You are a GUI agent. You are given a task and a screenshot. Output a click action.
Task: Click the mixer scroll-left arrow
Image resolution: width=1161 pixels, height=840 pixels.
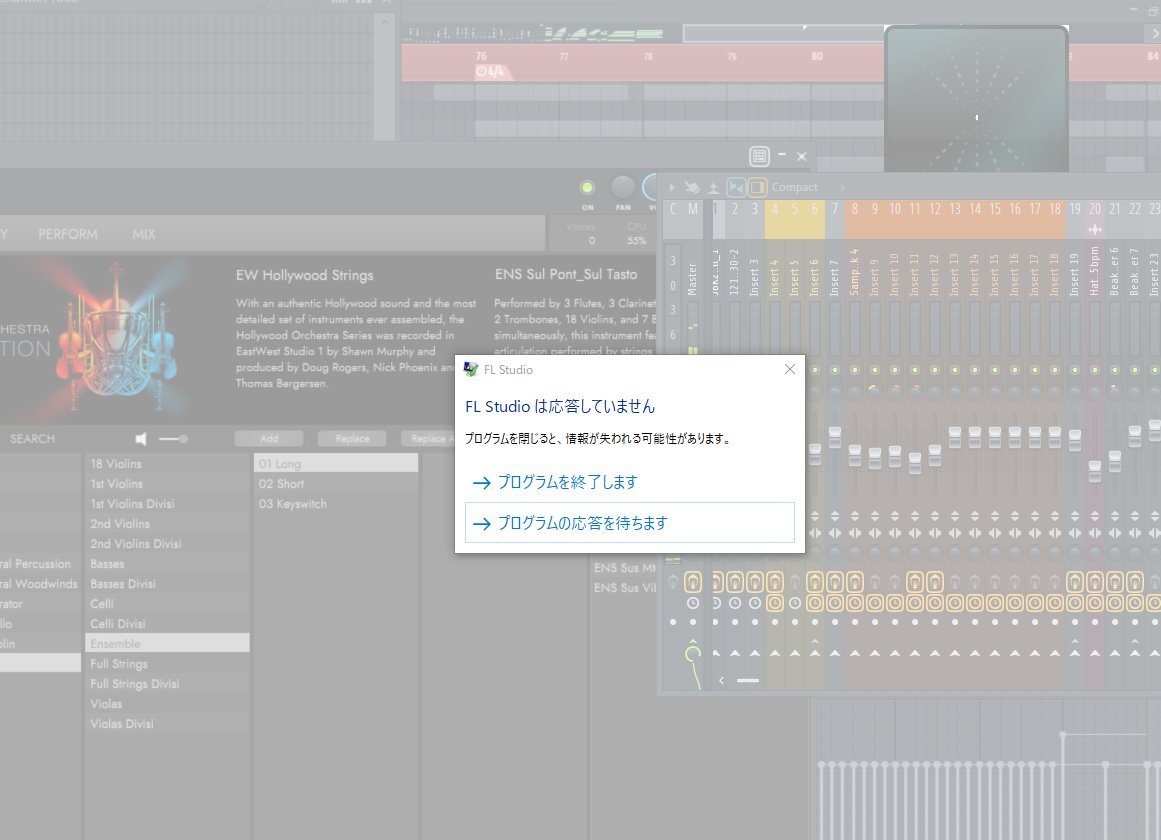pos(722,680)
